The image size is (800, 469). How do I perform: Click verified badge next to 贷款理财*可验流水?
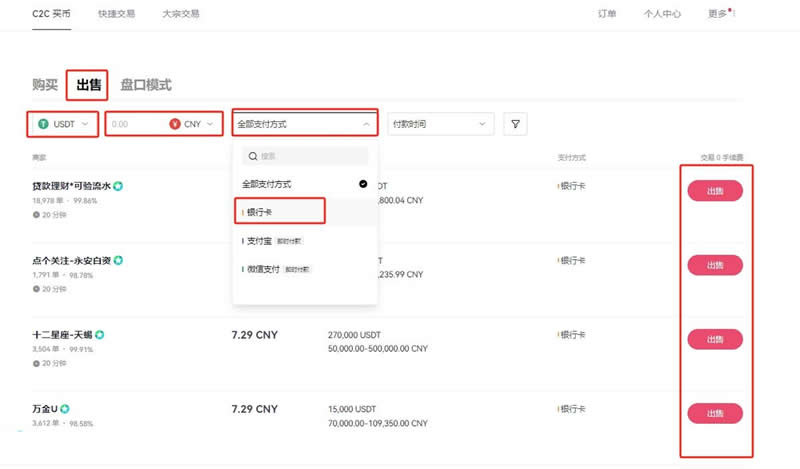coord(118,186)
